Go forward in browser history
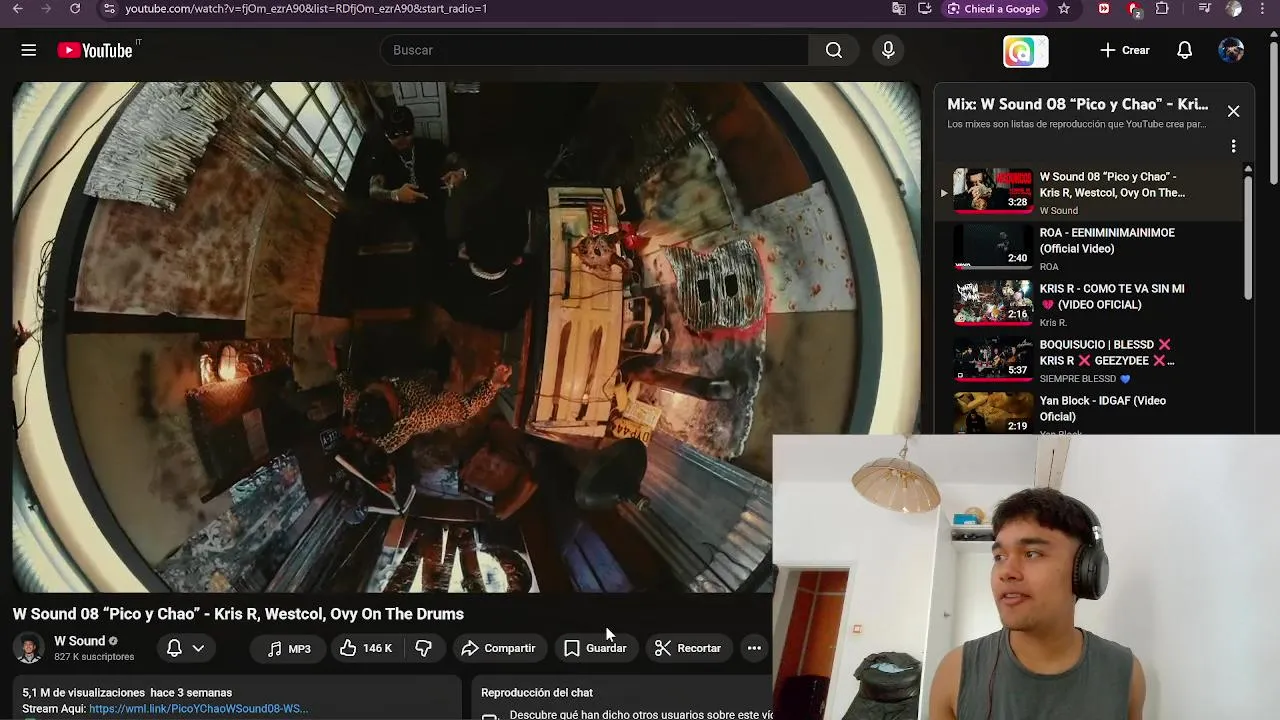The height and width of the screenshot is (720, 1280). [x=46, y=9]
